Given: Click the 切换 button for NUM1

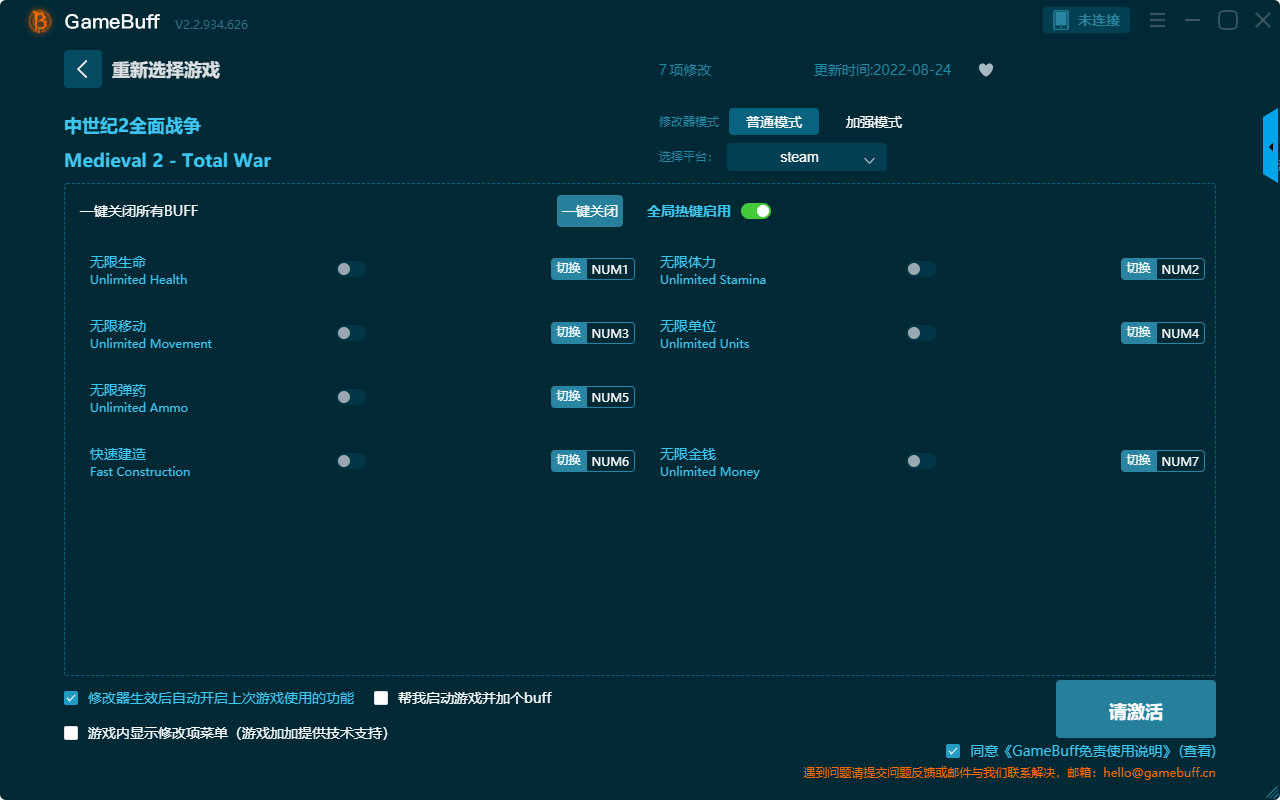Looking at the screenshot, I should (x=569, y=269).
